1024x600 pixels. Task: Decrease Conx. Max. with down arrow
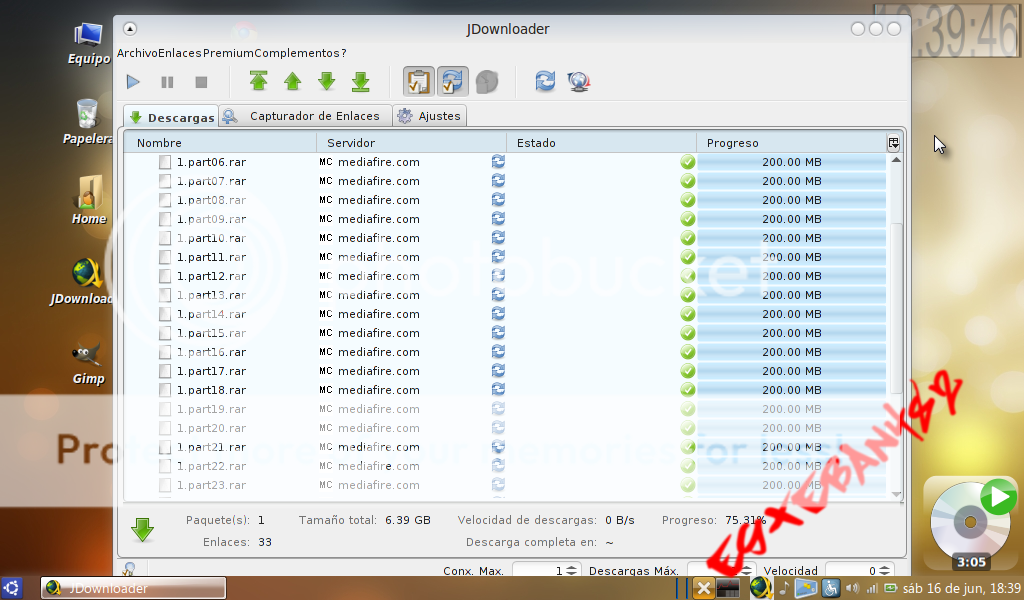pos(571,574)
